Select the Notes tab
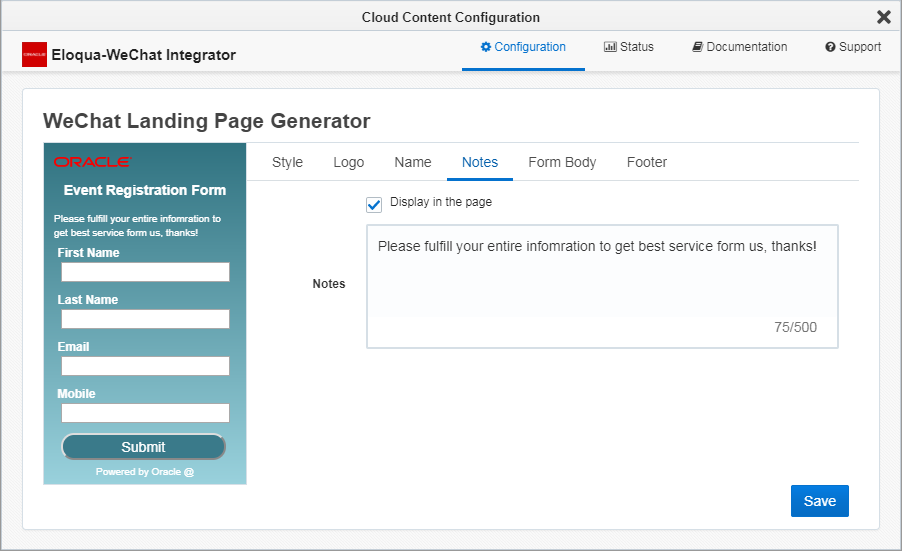Screen dimensions: 902x551 pos(480,162)
